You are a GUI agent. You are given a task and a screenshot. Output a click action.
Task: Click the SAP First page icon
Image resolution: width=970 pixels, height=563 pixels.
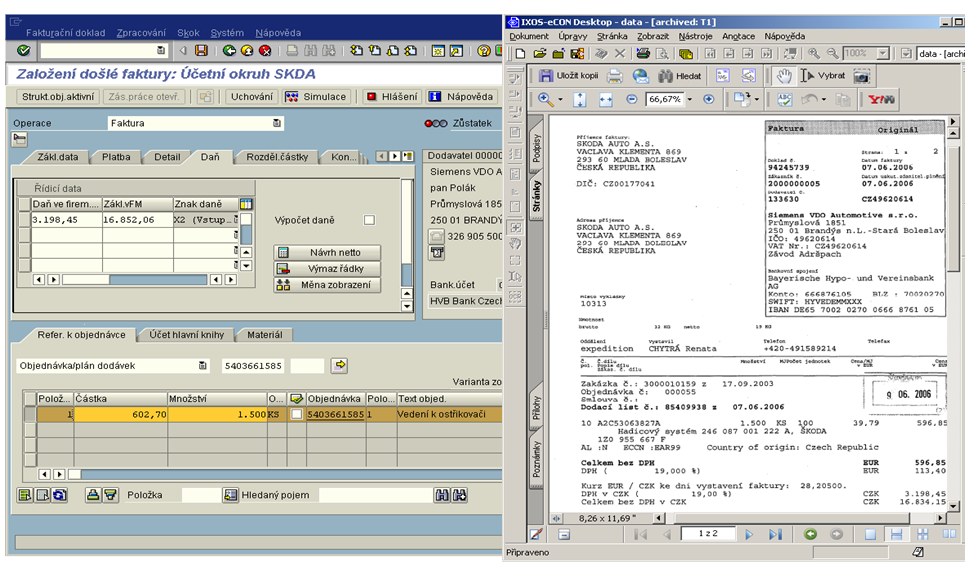tap(356, 50)
